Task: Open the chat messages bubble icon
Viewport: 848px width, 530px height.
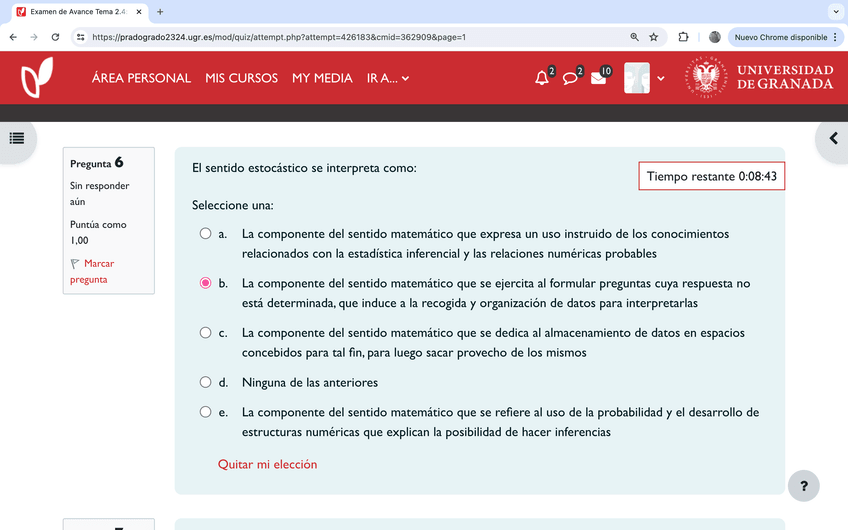Action: click(570, 78)
